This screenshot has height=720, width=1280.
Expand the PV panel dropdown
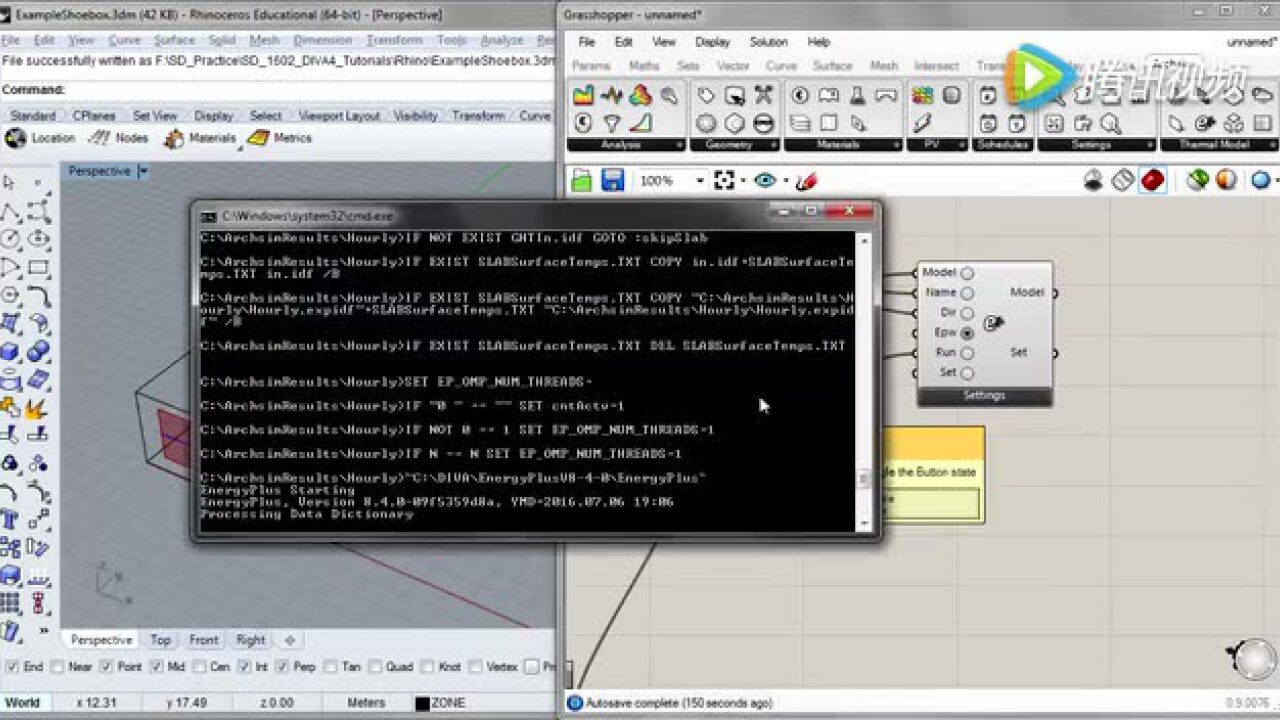click(960, 145)
